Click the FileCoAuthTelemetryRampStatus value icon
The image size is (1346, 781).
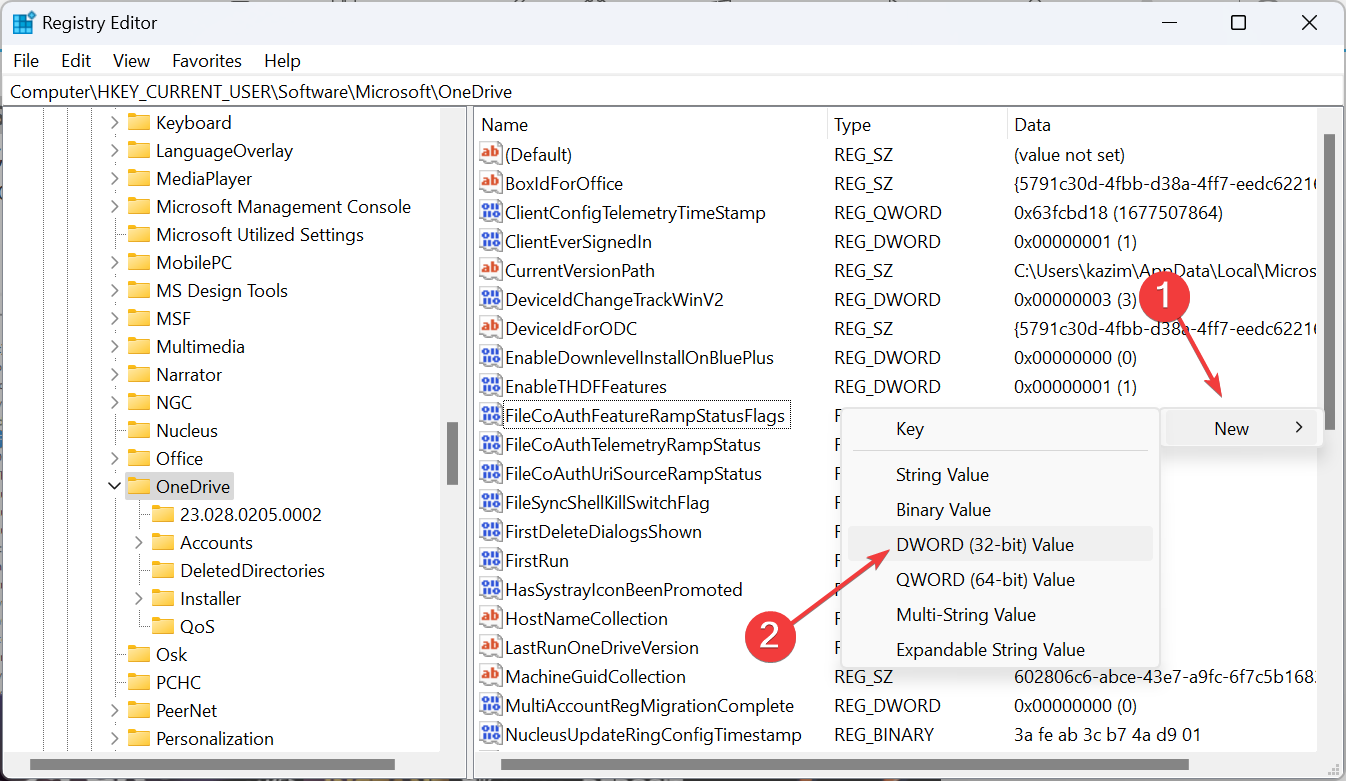(x=490, y=444)
